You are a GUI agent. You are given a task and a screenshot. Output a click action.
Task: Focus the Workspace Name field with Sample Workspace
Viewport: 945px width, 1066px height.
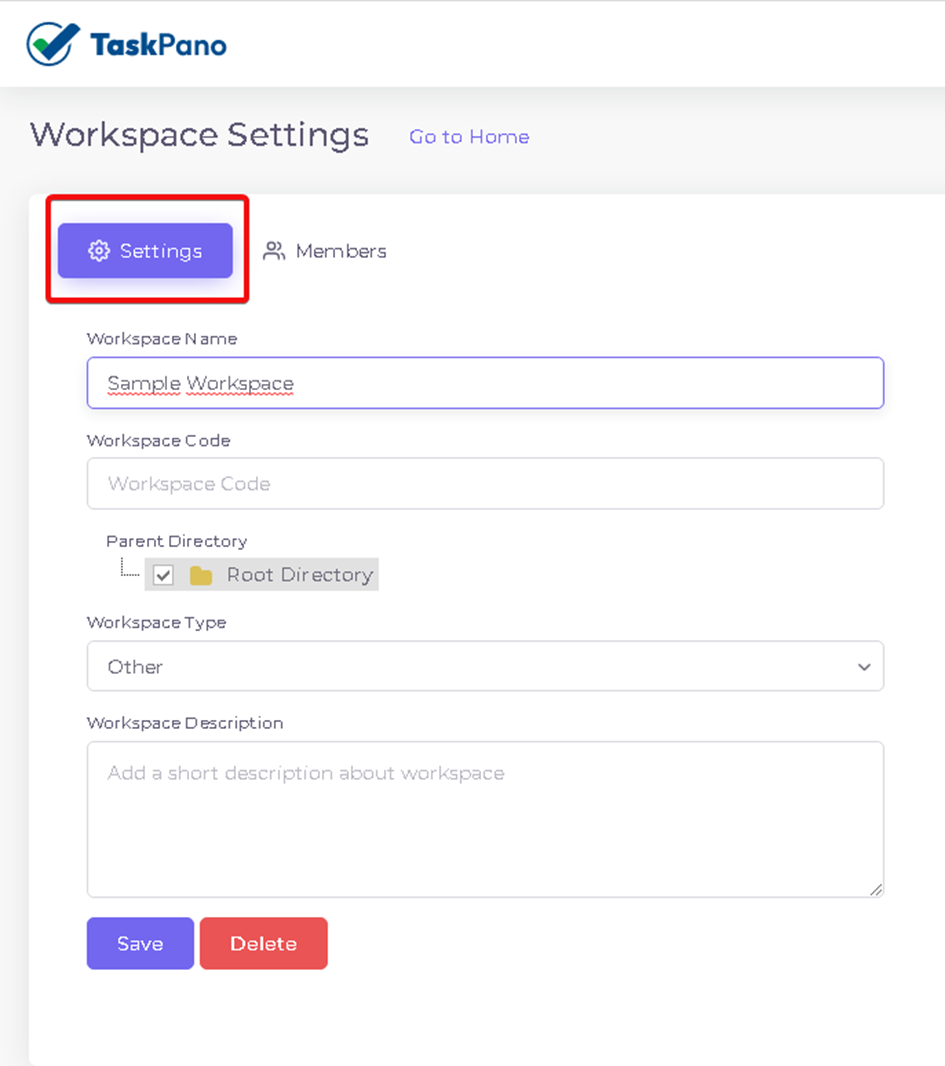pyautogui.click(x=485, y=383)
